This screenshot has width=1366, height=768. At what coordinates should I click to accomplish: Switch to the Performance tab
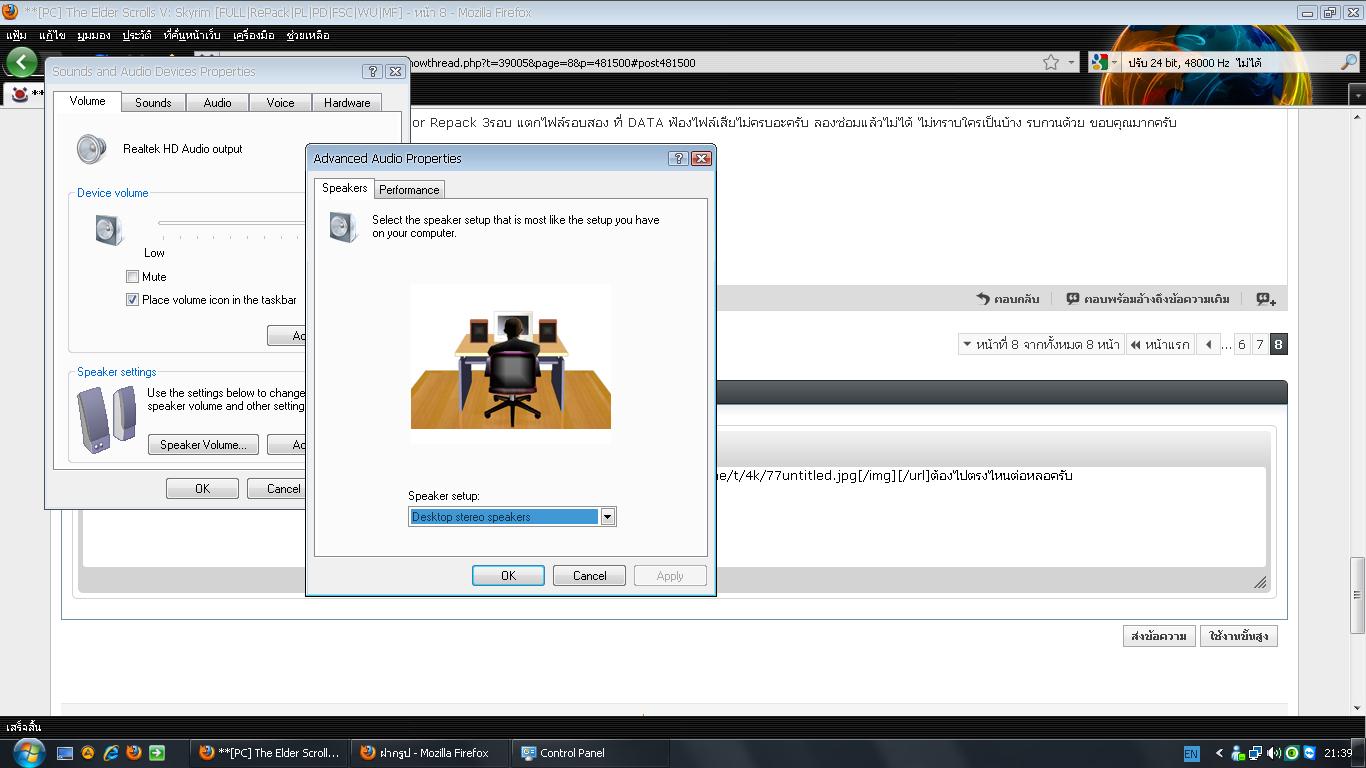(x=409, y=189)
